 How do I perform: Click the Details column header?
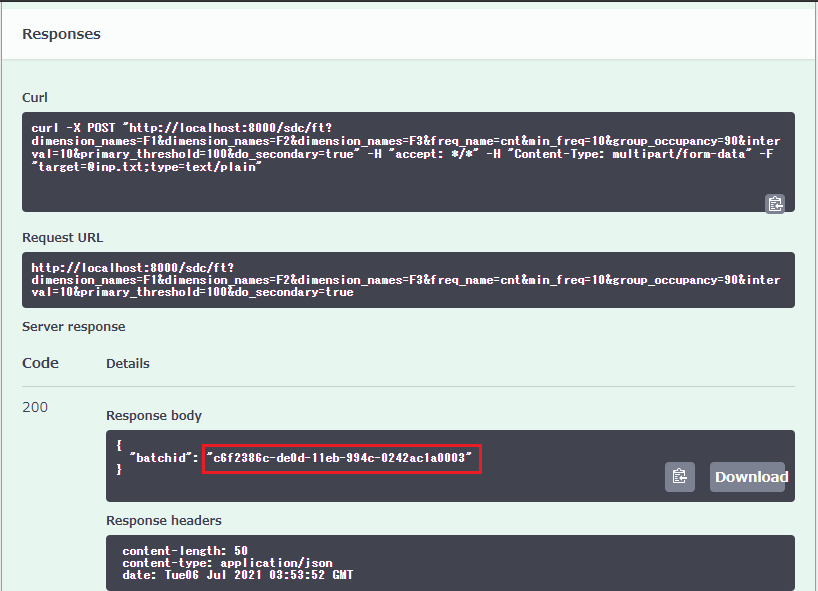[128, 364]
